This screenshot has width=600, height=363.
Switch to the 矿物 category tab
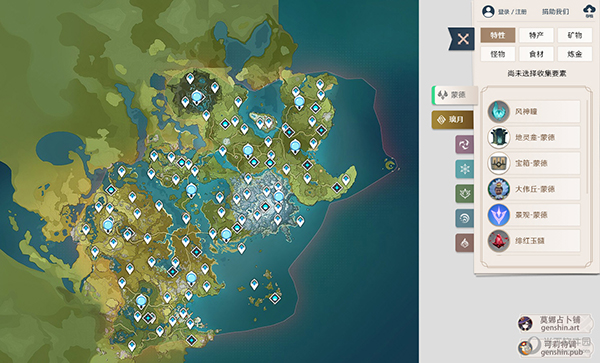(575, 35)
